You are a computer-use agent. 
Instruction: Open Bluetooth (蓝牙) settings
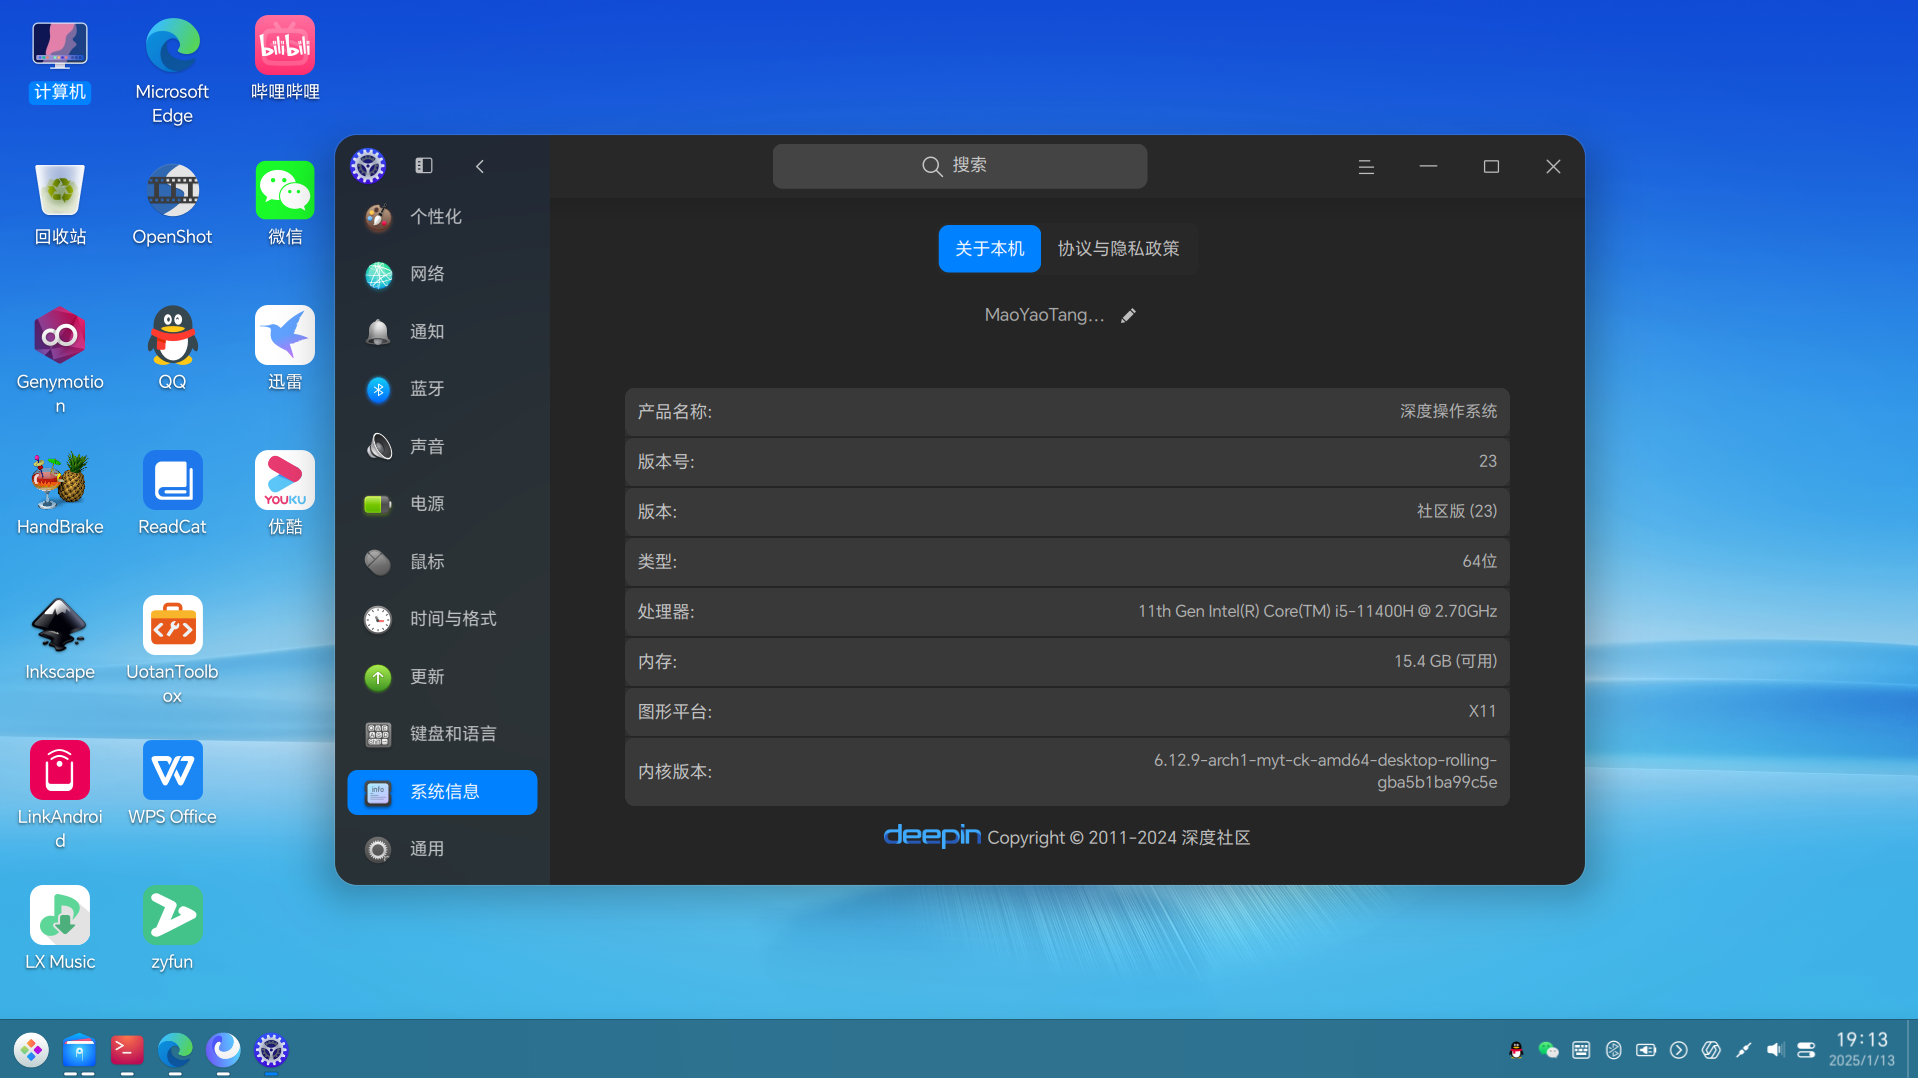[442, 389]
